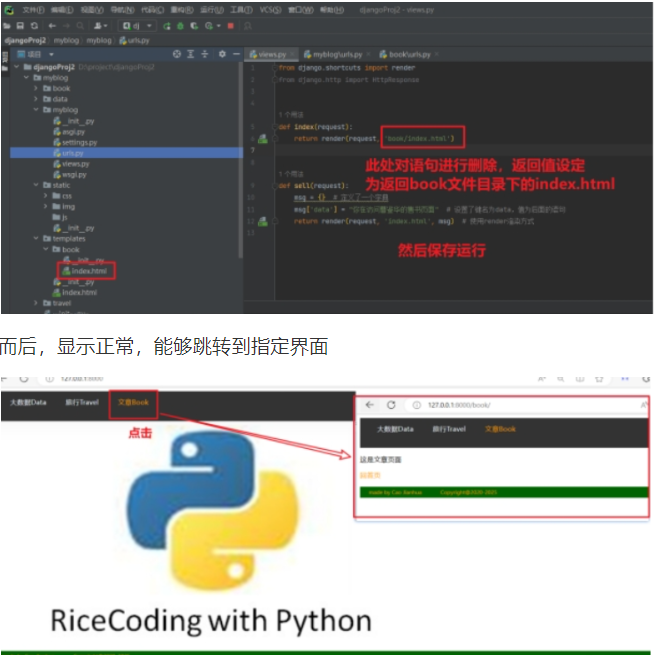This screenshot has height=662, width=657.
Task: Click the Run with Coverage icon
Action: pyautogui.click(x=194, y=26)
